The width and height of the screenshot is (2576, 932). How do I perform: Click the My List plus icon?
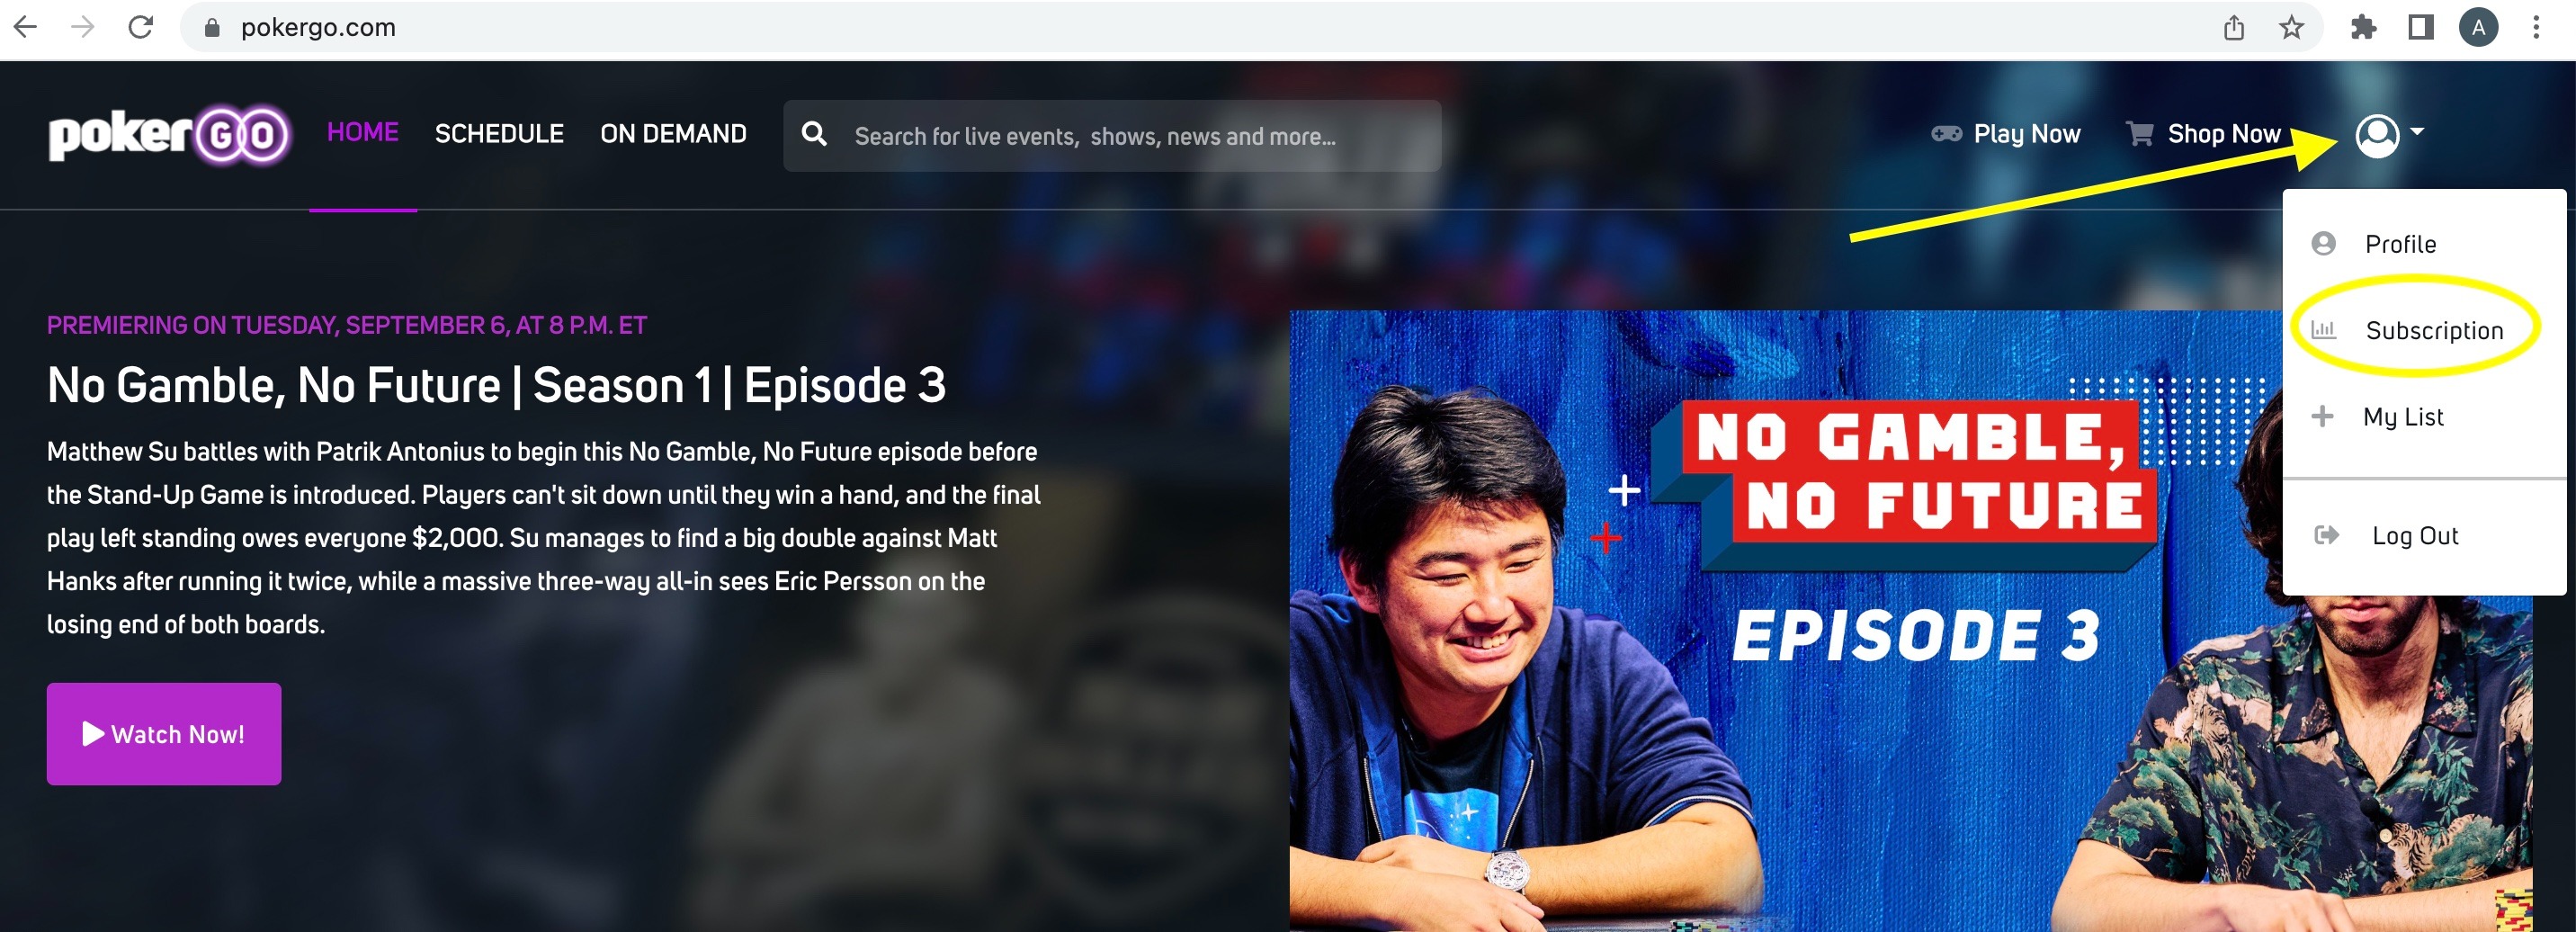pyautogui.click(x=2322, y=416)
